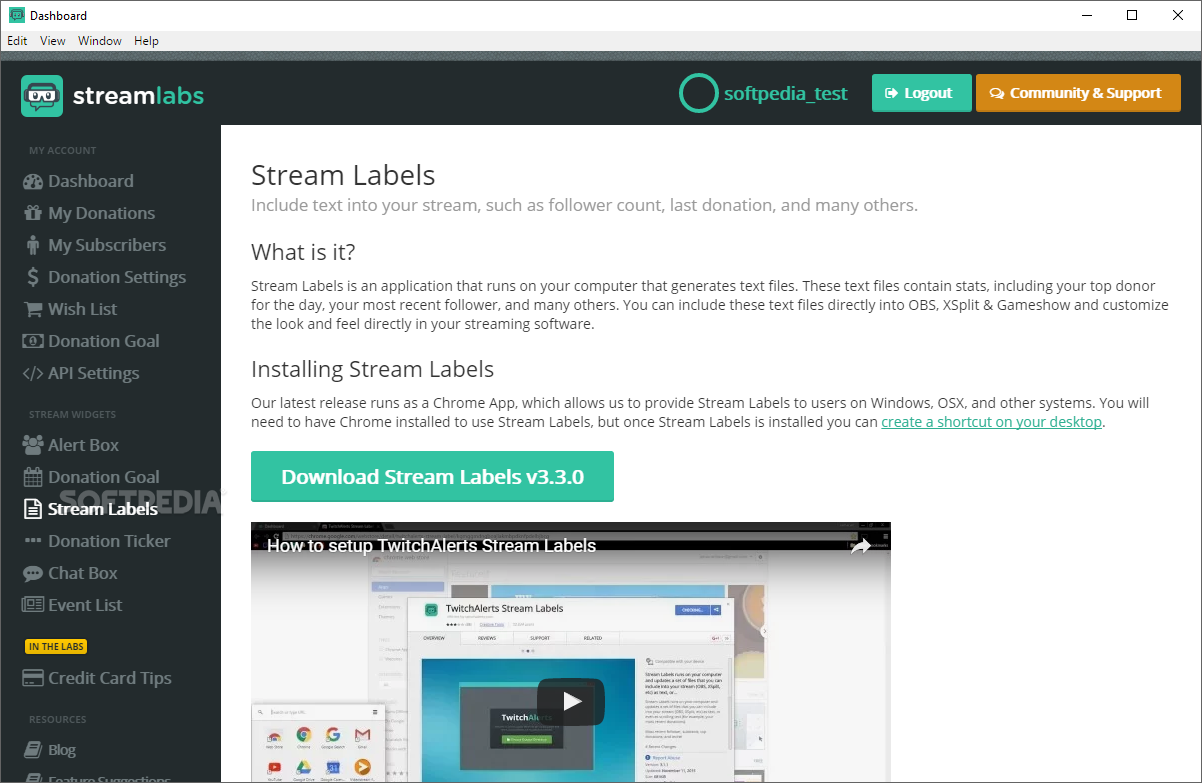Go to My Donations page
1202x783 pixels.
pos(101,213)
